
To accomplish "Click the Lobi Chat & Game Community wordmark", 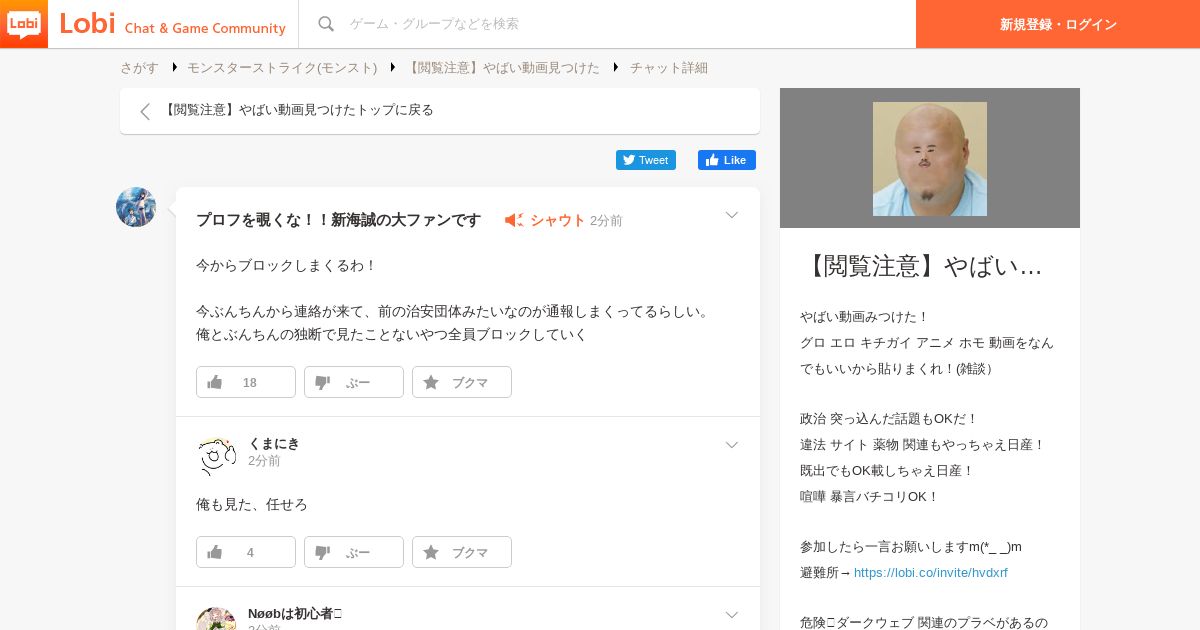I will click(x=172, y=24).
